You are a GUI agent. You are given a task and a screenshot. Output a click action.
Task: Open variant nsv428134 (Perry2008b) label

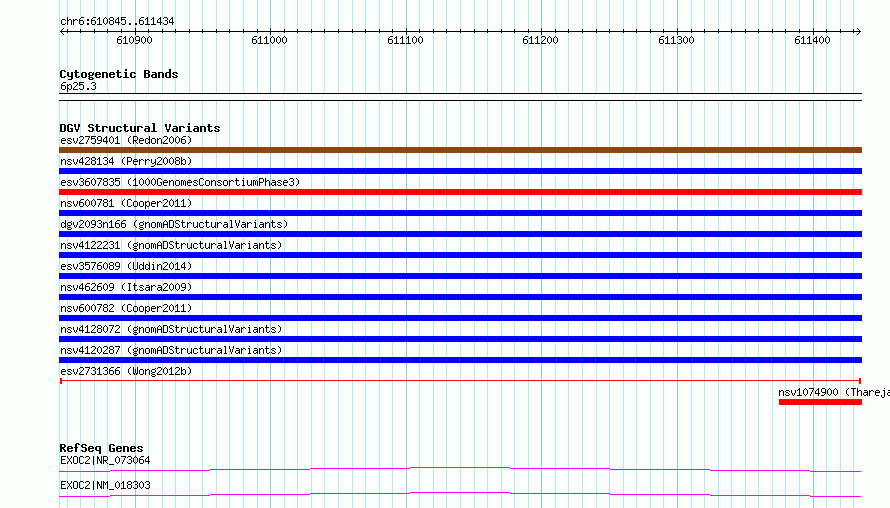[126, 161]
